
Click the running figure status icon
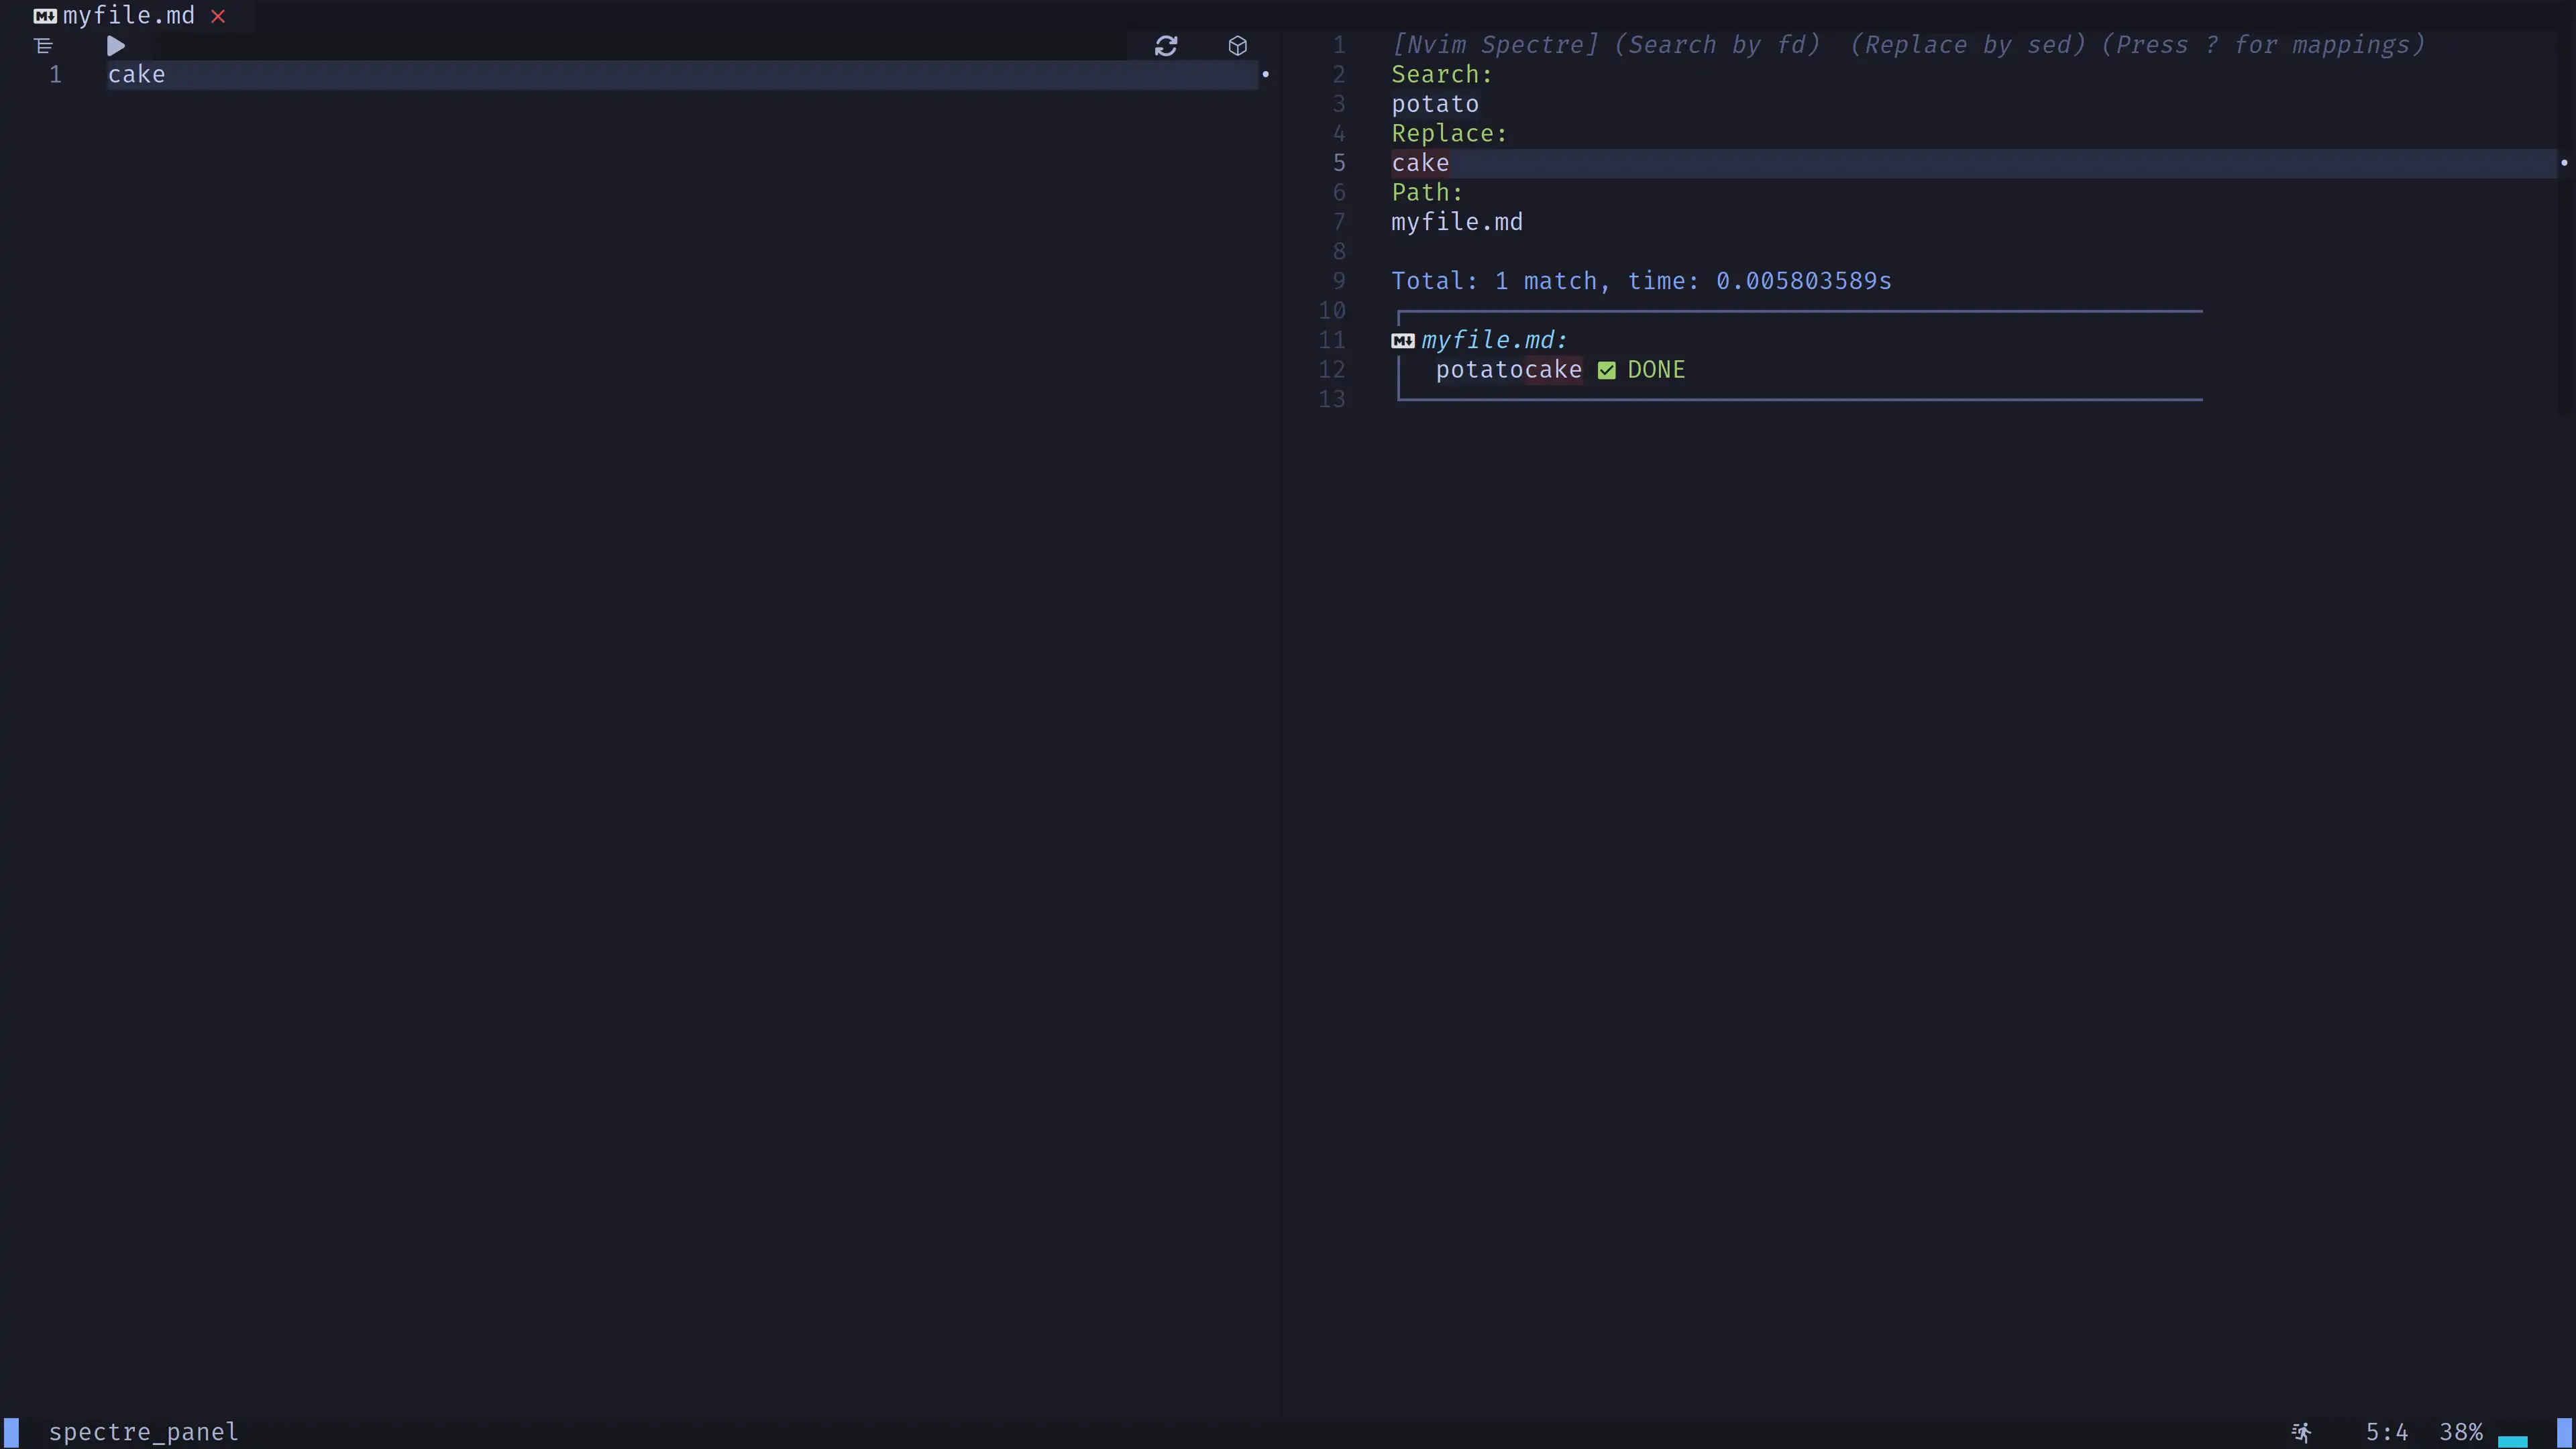tap(2301, 1433)
